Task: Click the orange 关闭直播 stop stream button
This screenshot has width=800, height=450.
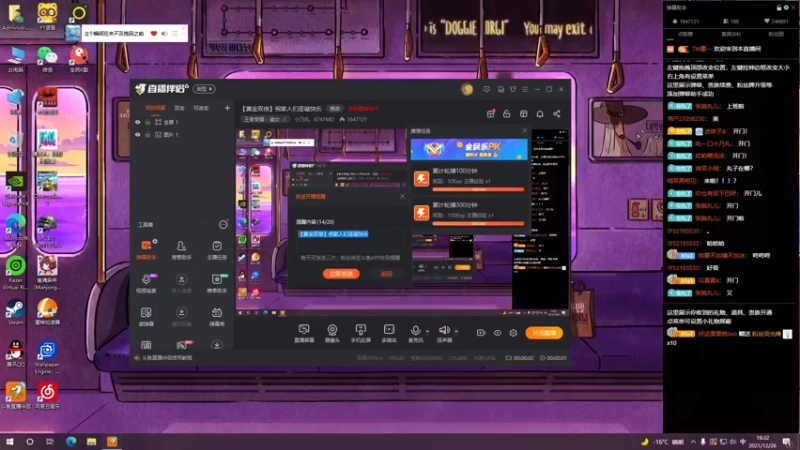Action: point(544,333)
